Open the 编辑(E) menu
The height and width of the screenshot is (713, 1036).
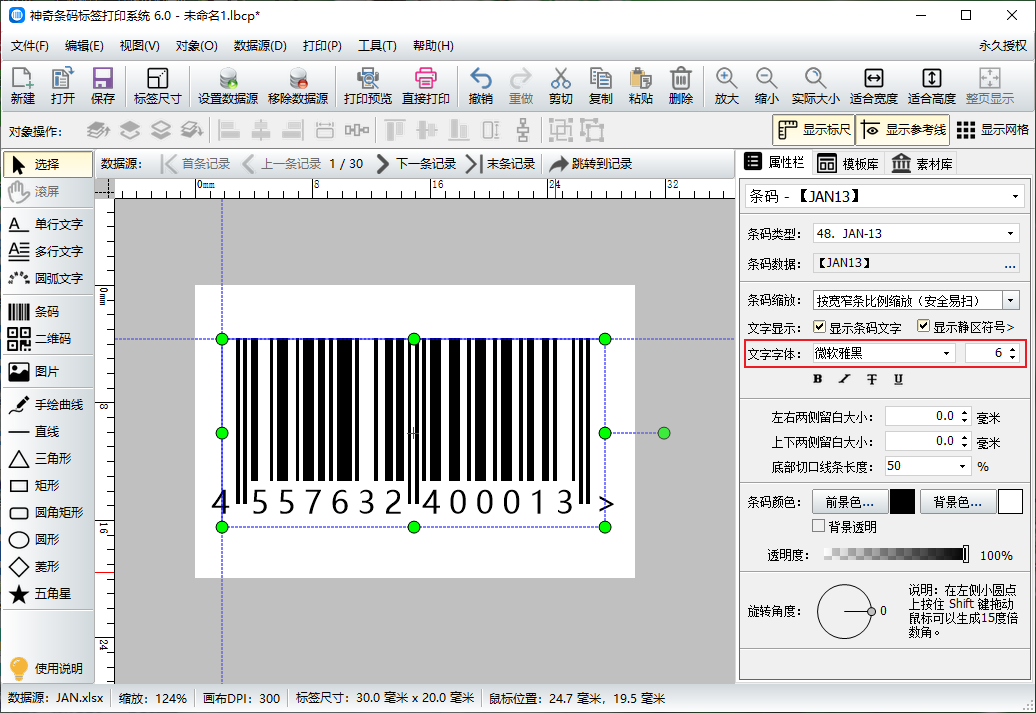coord(84,46)
